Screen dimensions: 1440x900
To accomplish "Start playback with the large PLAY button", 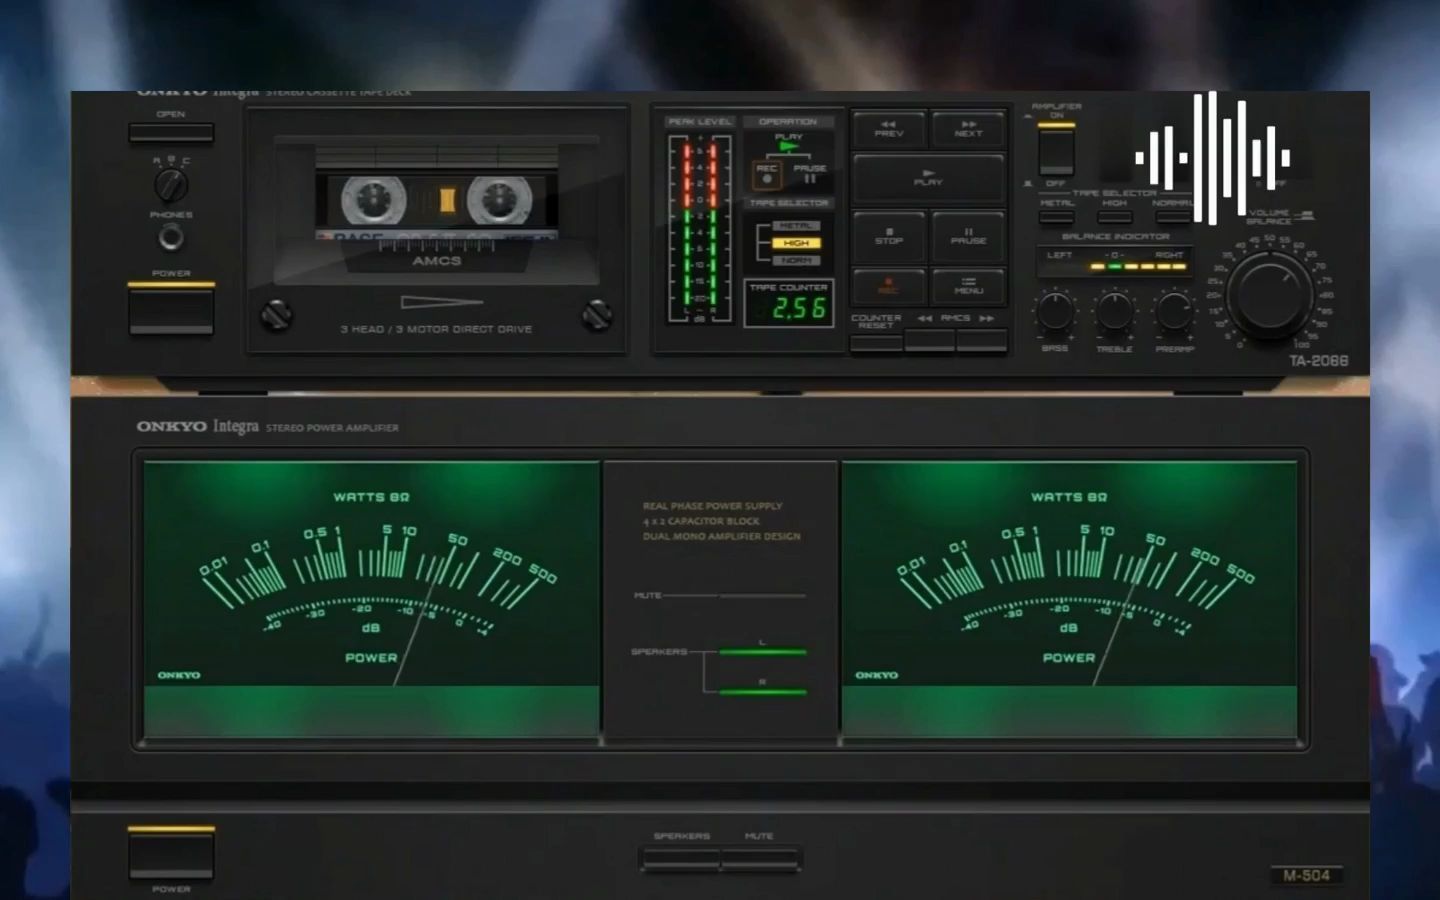I will tap(928, 179).
